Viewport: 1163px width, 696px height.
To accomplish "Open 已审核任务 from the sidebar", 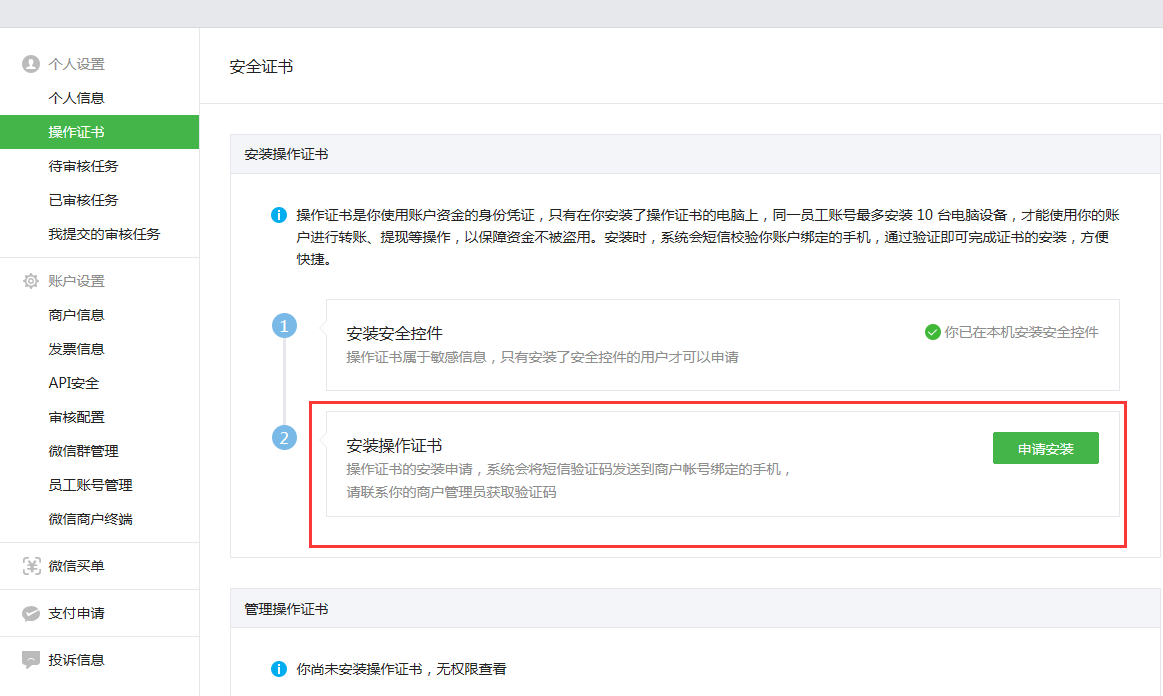I will tap(83, 200).
